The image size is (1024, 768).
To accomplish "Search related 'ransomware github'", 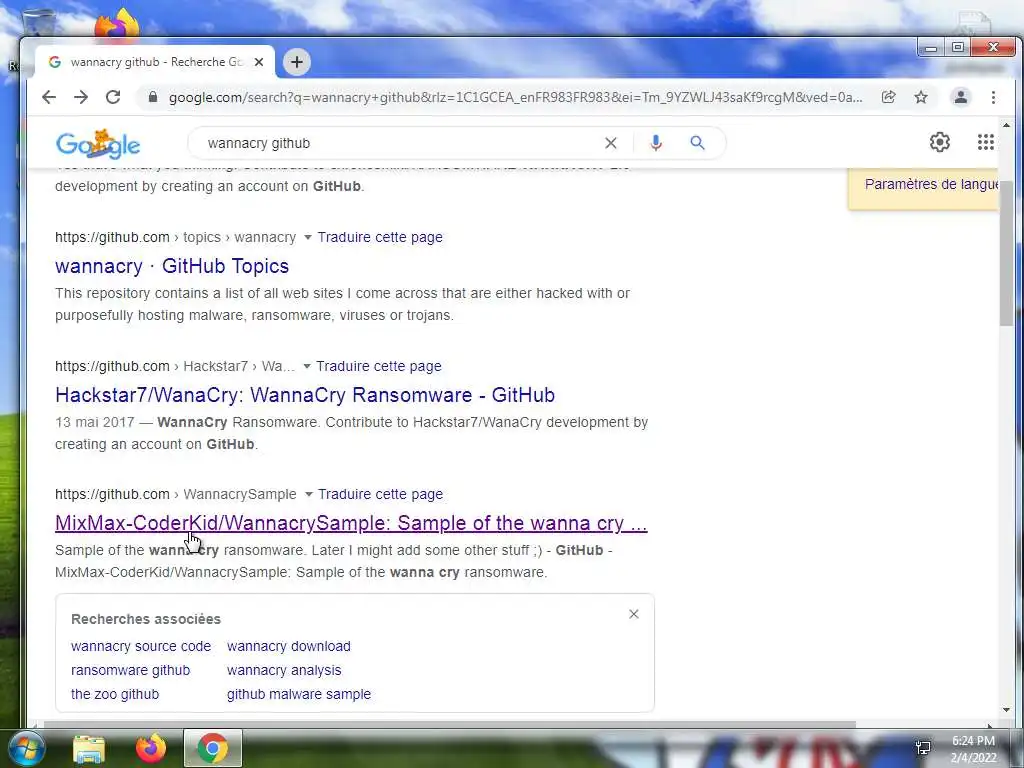I will pyautogui.click(x=131, y=670).
